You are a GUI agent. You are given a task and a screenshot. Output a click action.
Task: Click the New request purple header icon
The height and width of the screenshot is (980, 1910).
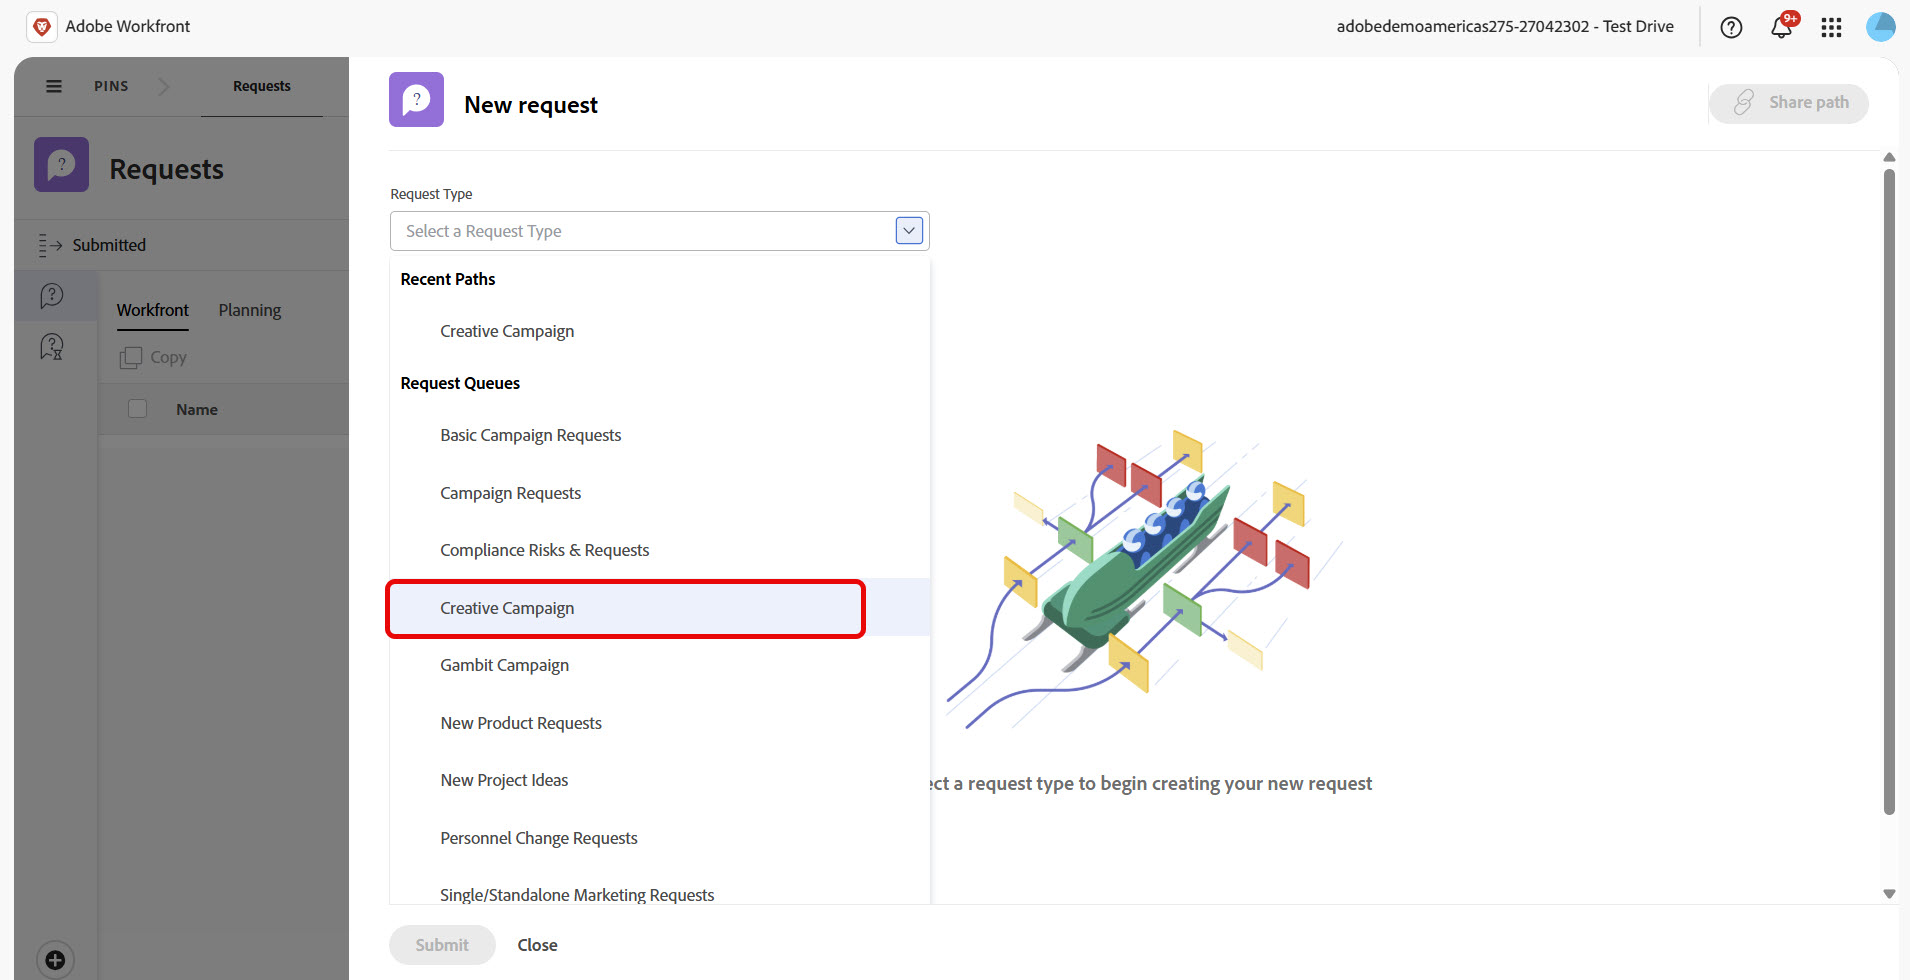416,99
